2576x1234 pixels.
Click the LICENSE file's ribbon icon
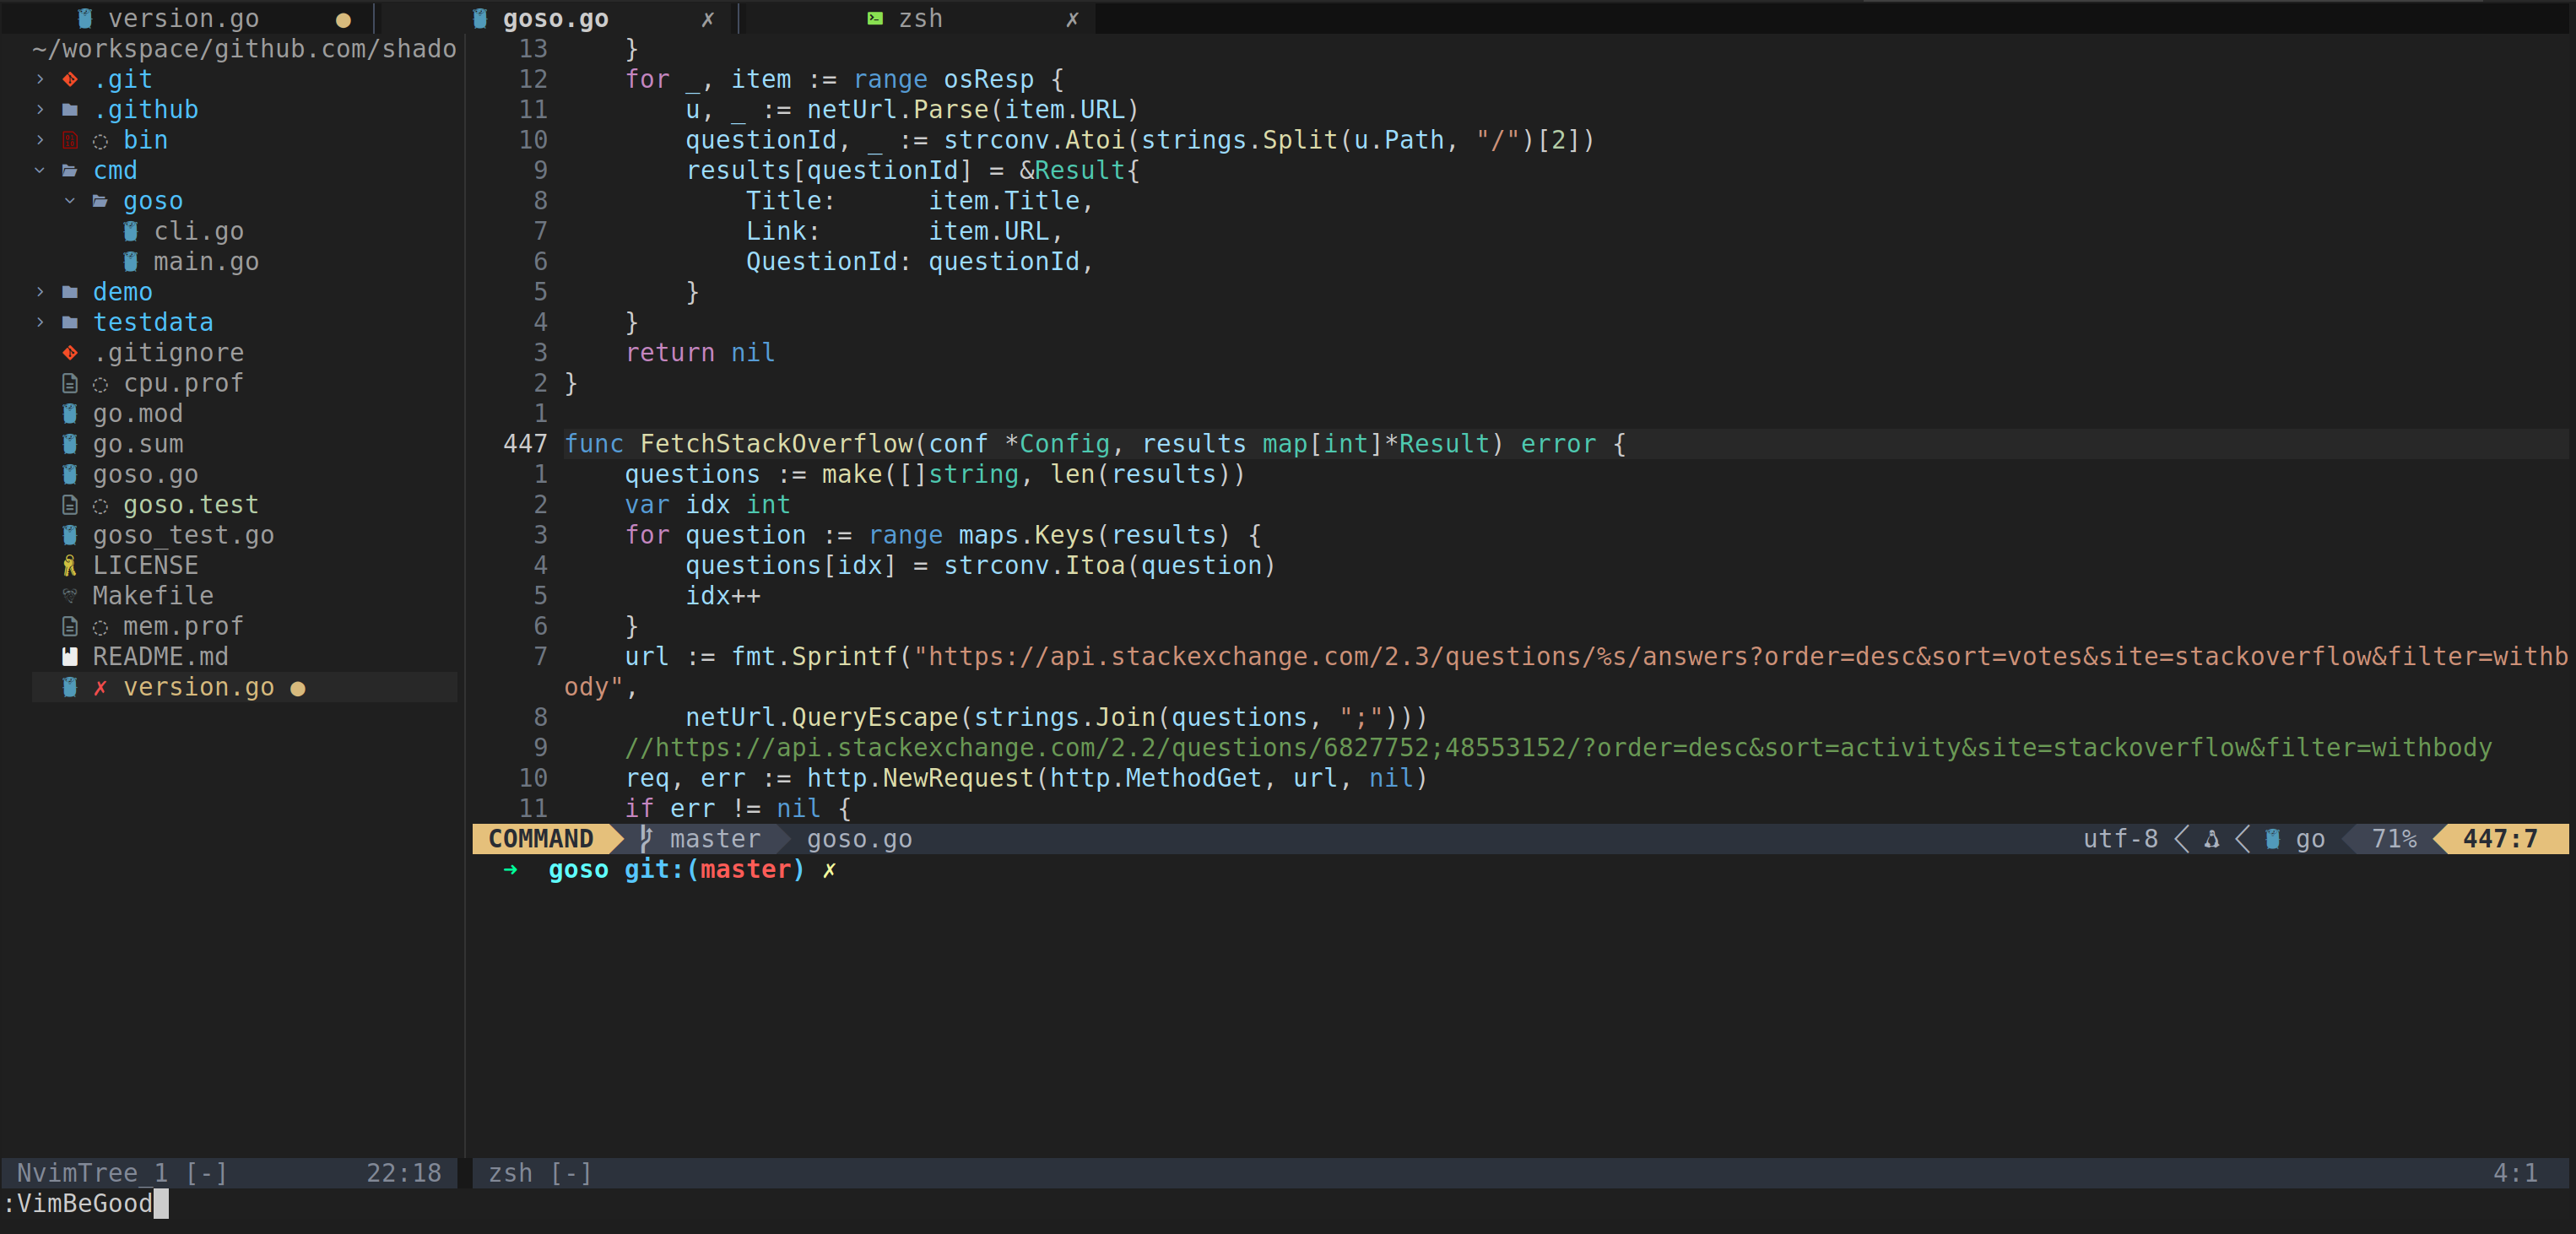click(69, 566)
